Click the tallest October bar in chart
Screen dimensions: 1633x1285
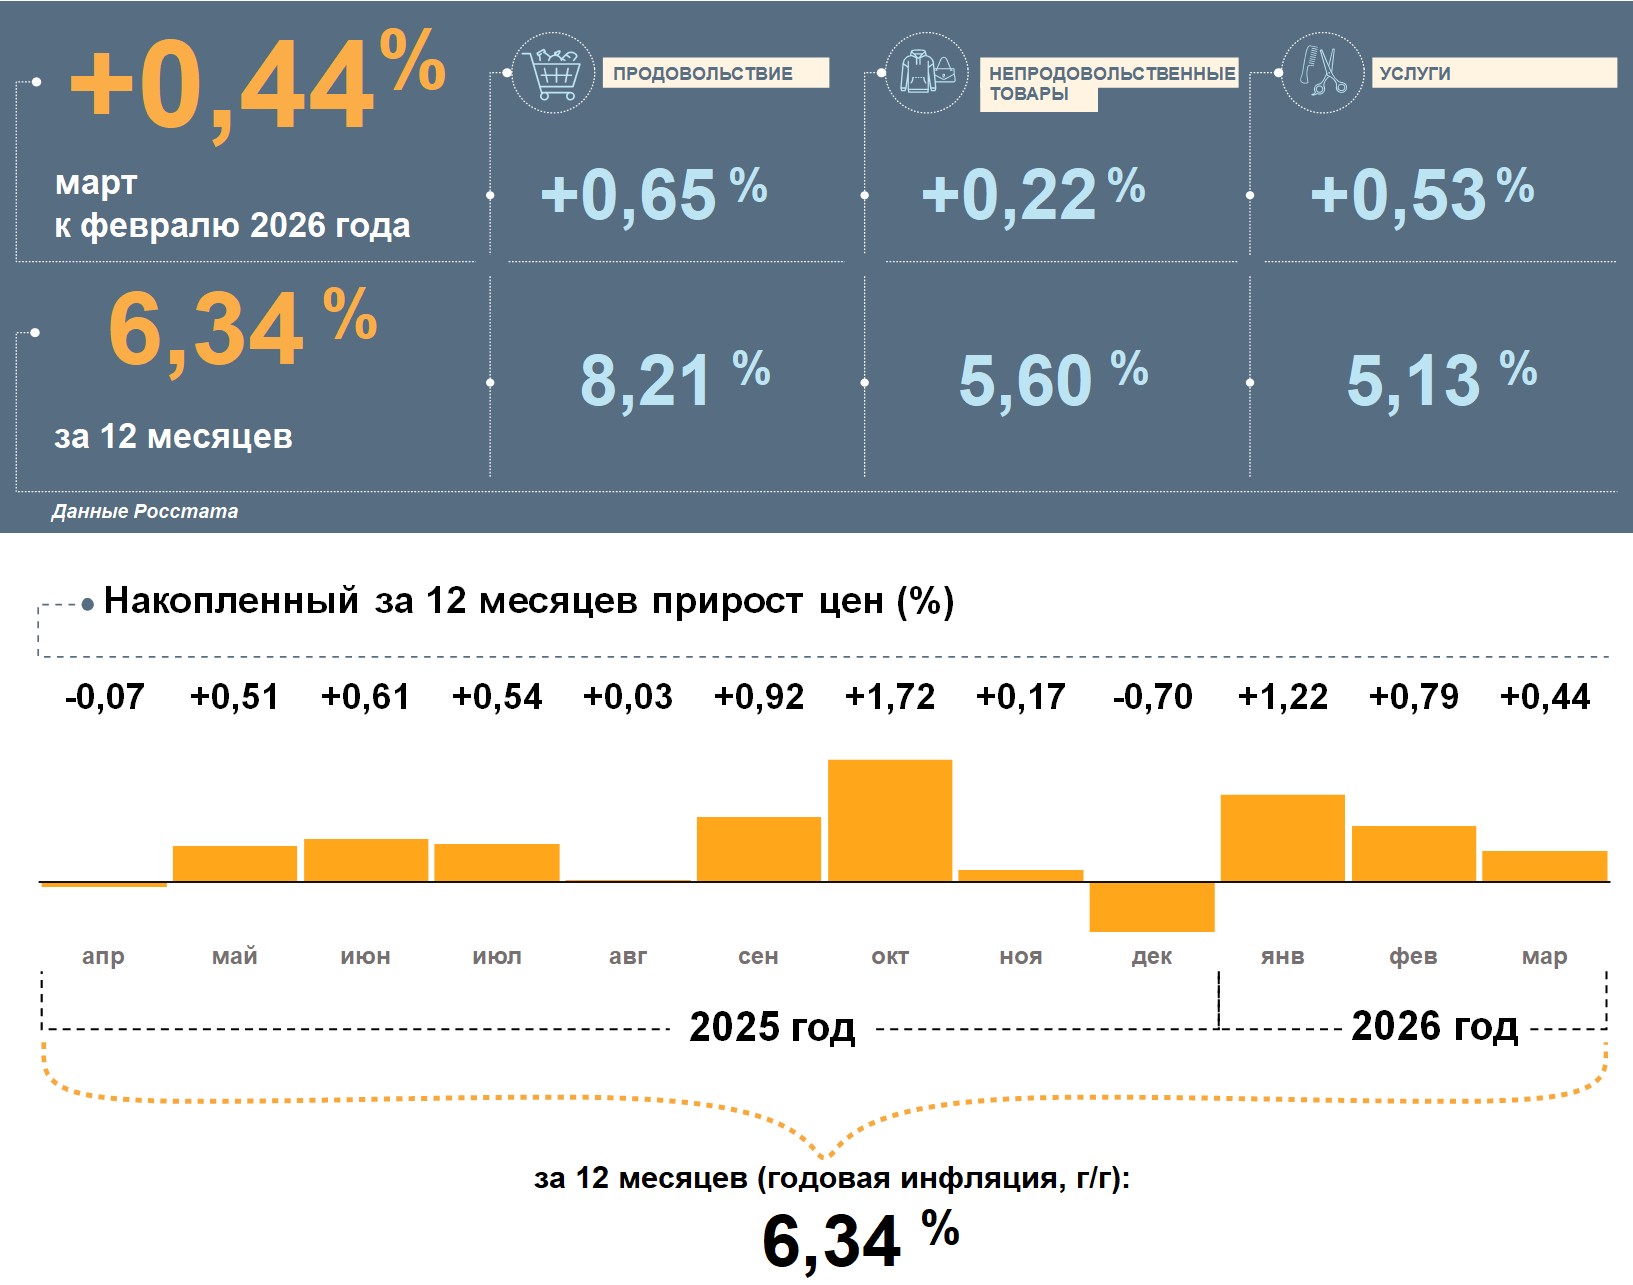pyautogui.click(x=890, y=820)
